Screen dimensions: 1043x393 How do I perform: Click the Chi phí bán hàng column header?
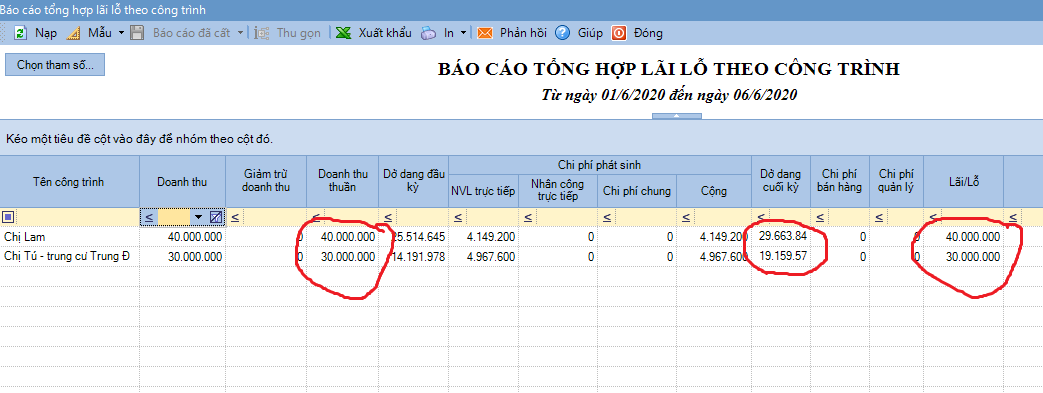[840, 182]
